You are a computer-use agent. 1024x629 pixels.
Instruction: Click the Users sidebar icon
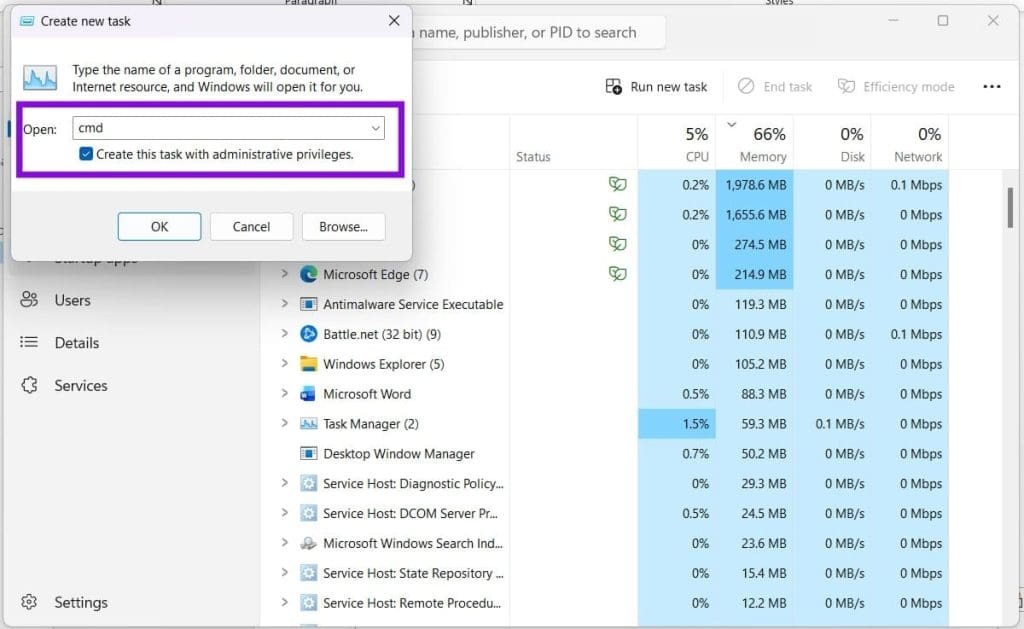click(29, 300)
